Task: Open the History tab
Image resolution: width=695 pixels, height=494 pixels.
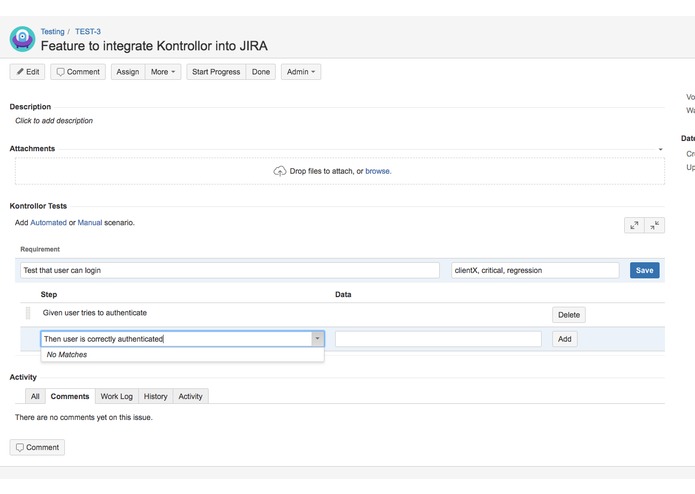Action: [156, 397]
